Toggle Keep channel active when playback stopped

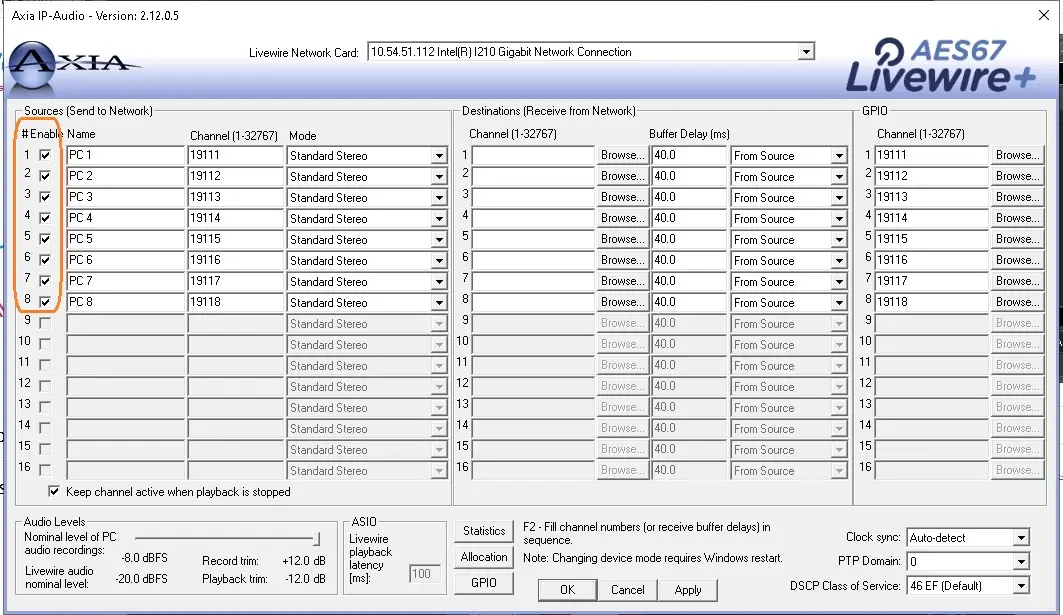point(54,492)
